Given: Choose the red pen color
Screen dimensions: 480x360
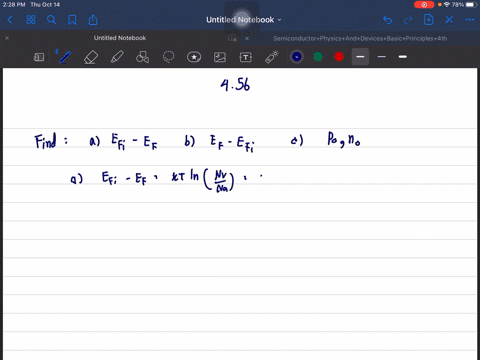Looking at the screenshot, I should [339, 57].
